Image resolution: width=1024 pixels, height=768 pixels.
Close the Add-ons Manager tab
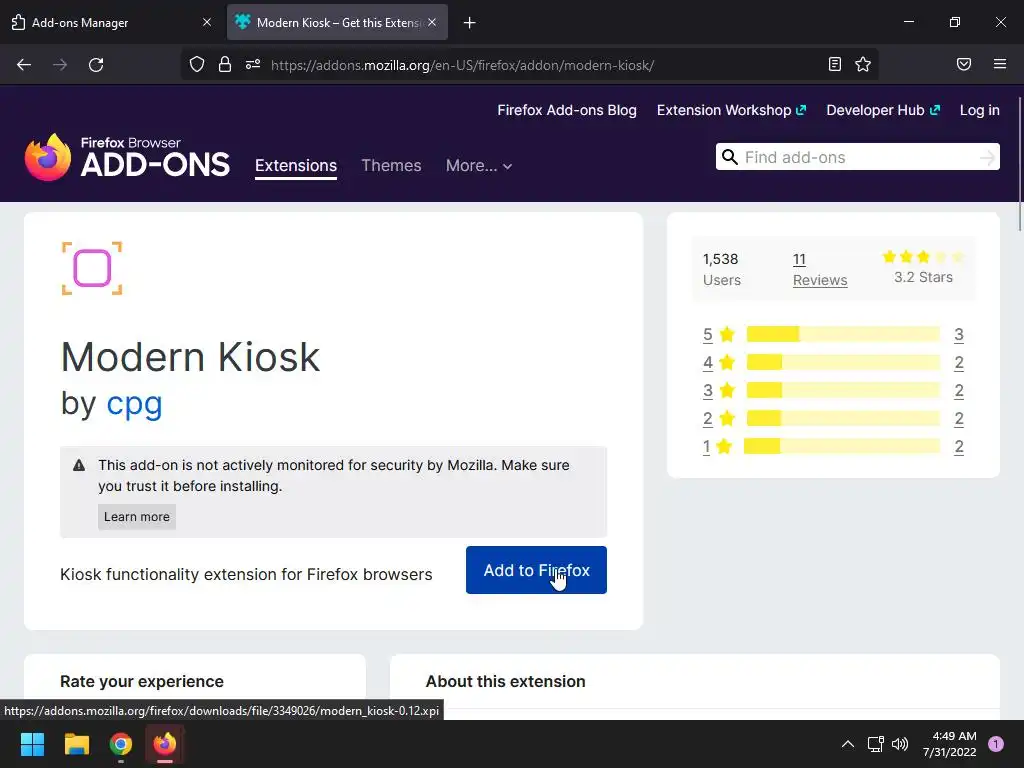[x=207, y=22]
